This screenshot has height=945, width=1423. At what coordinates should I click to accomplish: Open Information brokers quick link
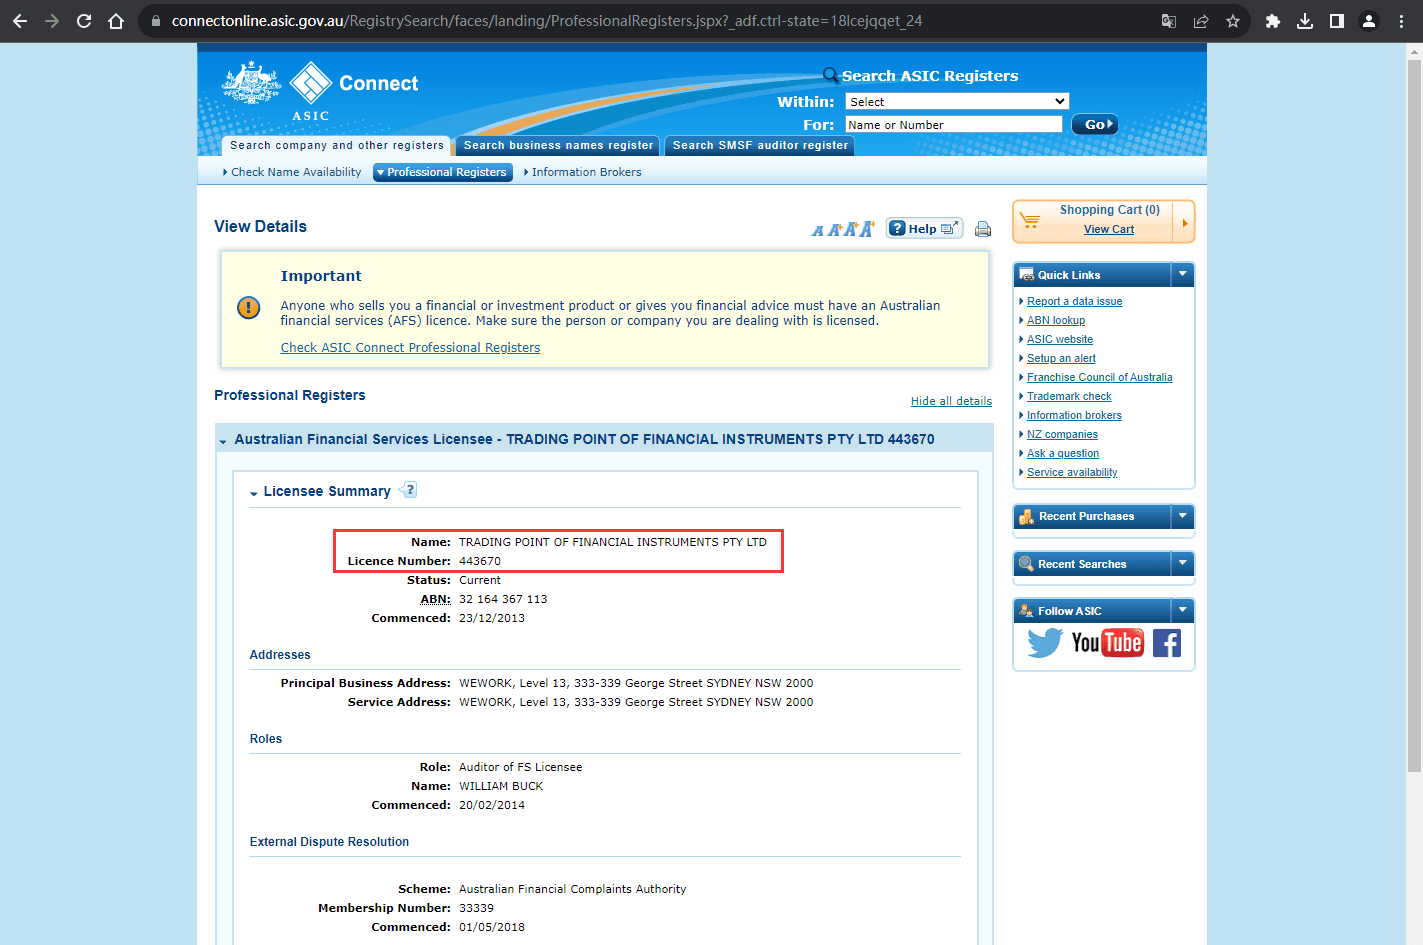click(x=1074, y=415)
